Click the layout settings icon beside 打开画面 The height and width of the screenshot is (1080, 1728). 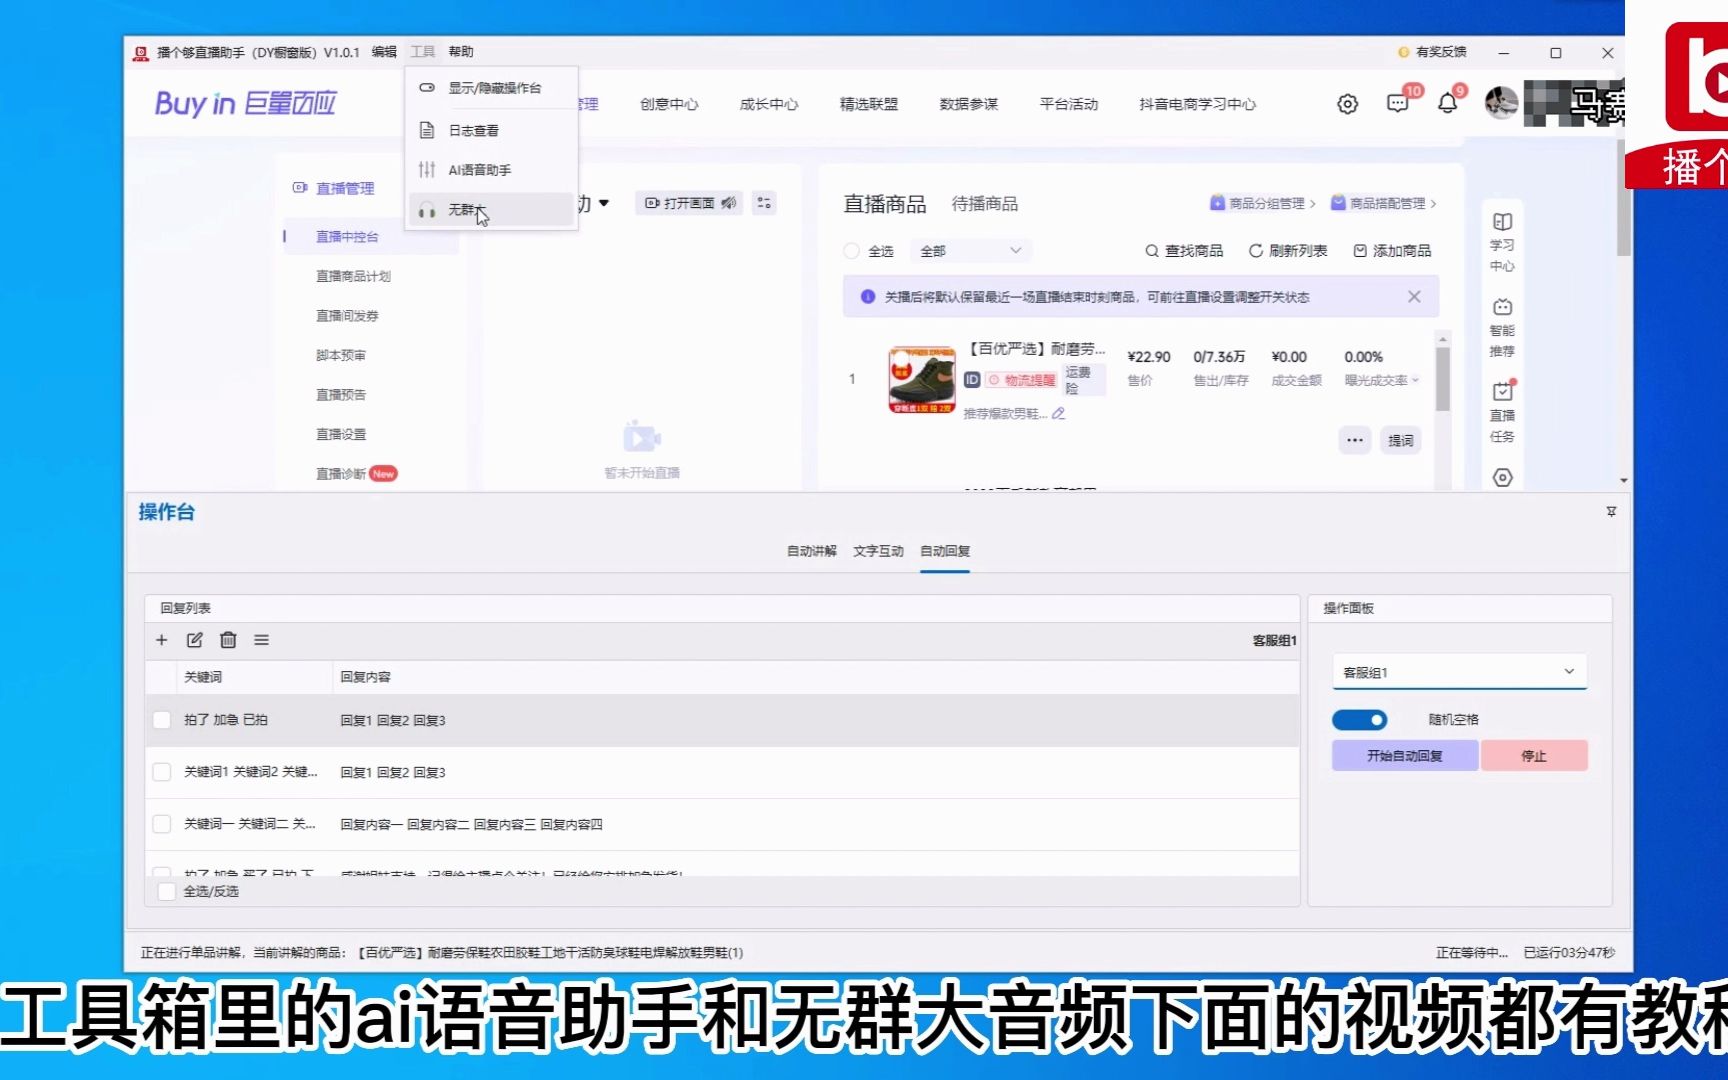764,203
